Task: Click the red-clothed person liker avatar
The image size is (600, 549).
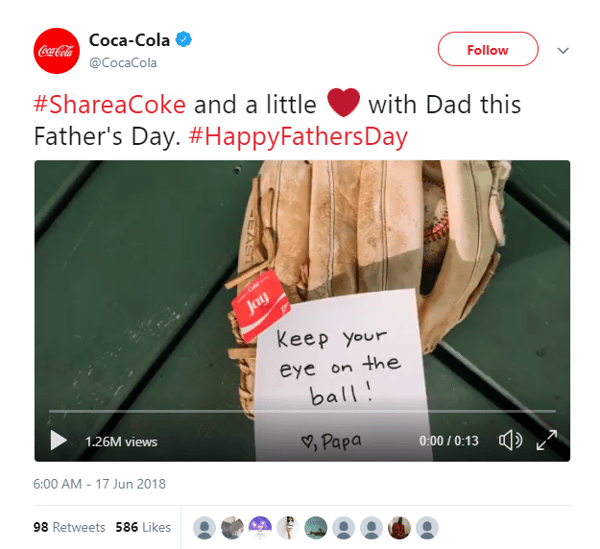Action: pos(399,528)
